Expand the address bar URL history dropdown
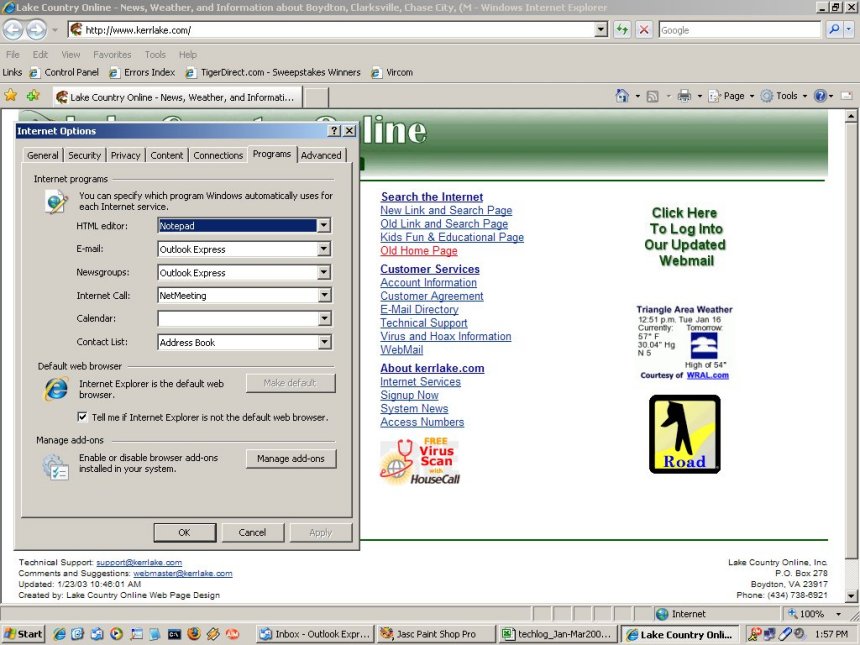Viewport: 860px width, 645px height. pos(601,30)
